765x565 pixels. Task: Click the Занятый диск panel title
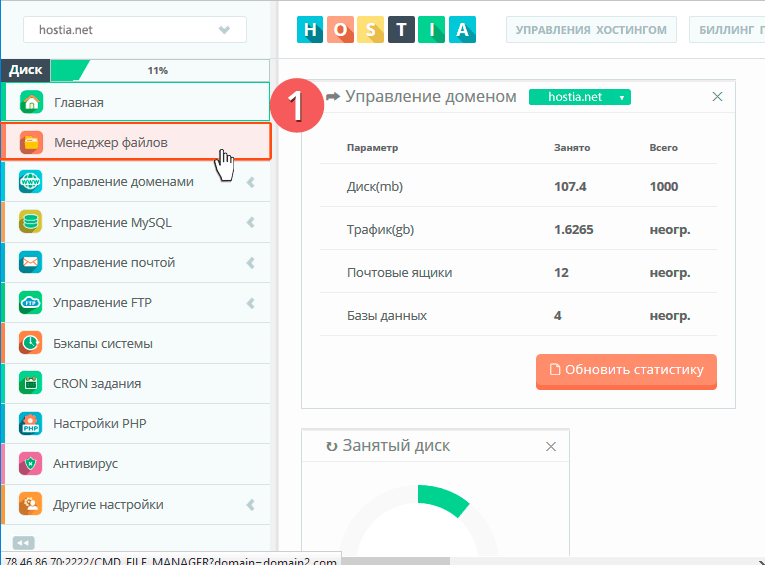pyautogui.click(x=396, y=445)
